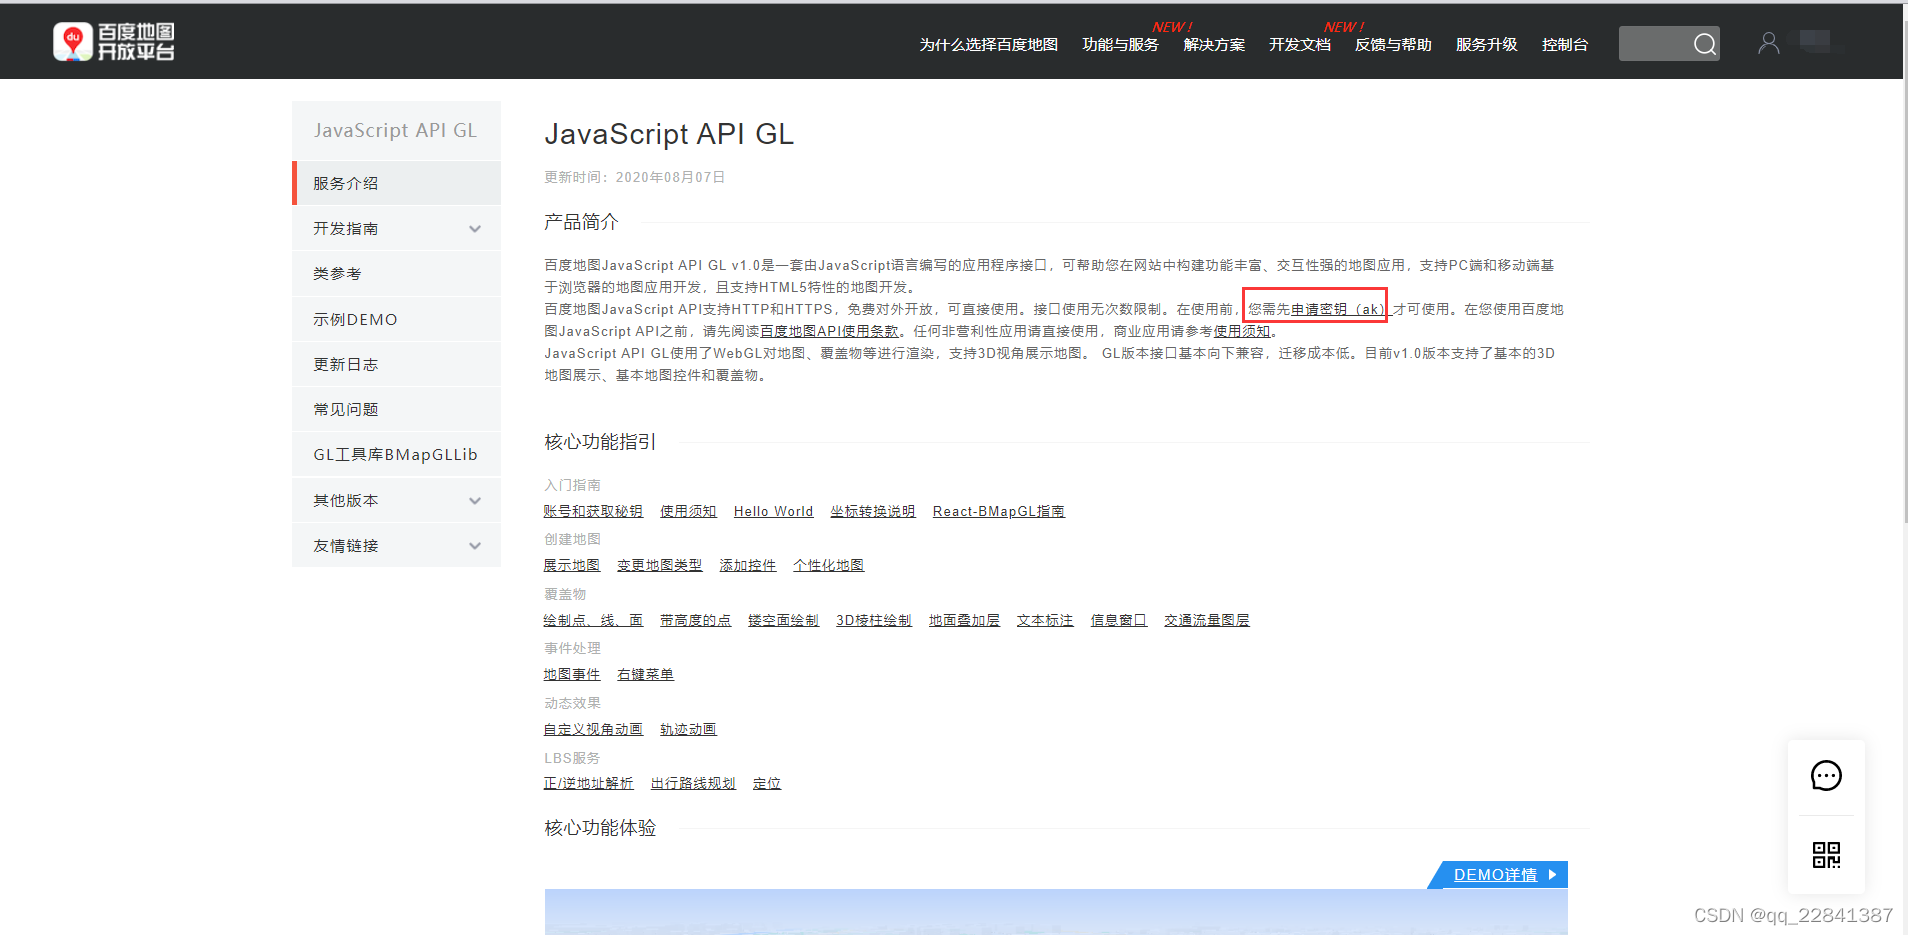Screen dimensions: 1908x935
Task: Open 3D棱柱绘制 link
Action: (874, 620)
